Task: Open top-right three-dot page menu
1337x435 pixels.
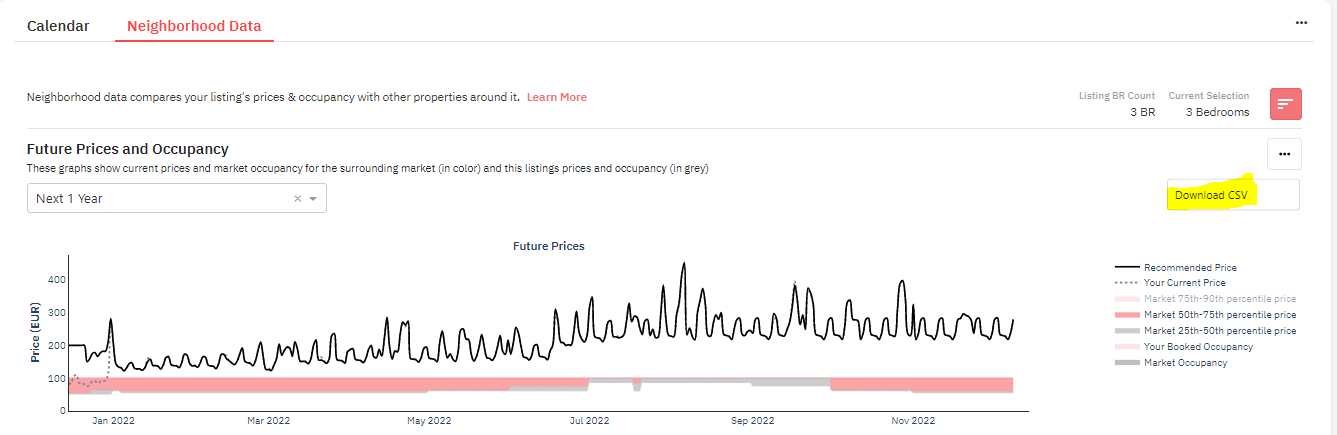Action: 1301,22
